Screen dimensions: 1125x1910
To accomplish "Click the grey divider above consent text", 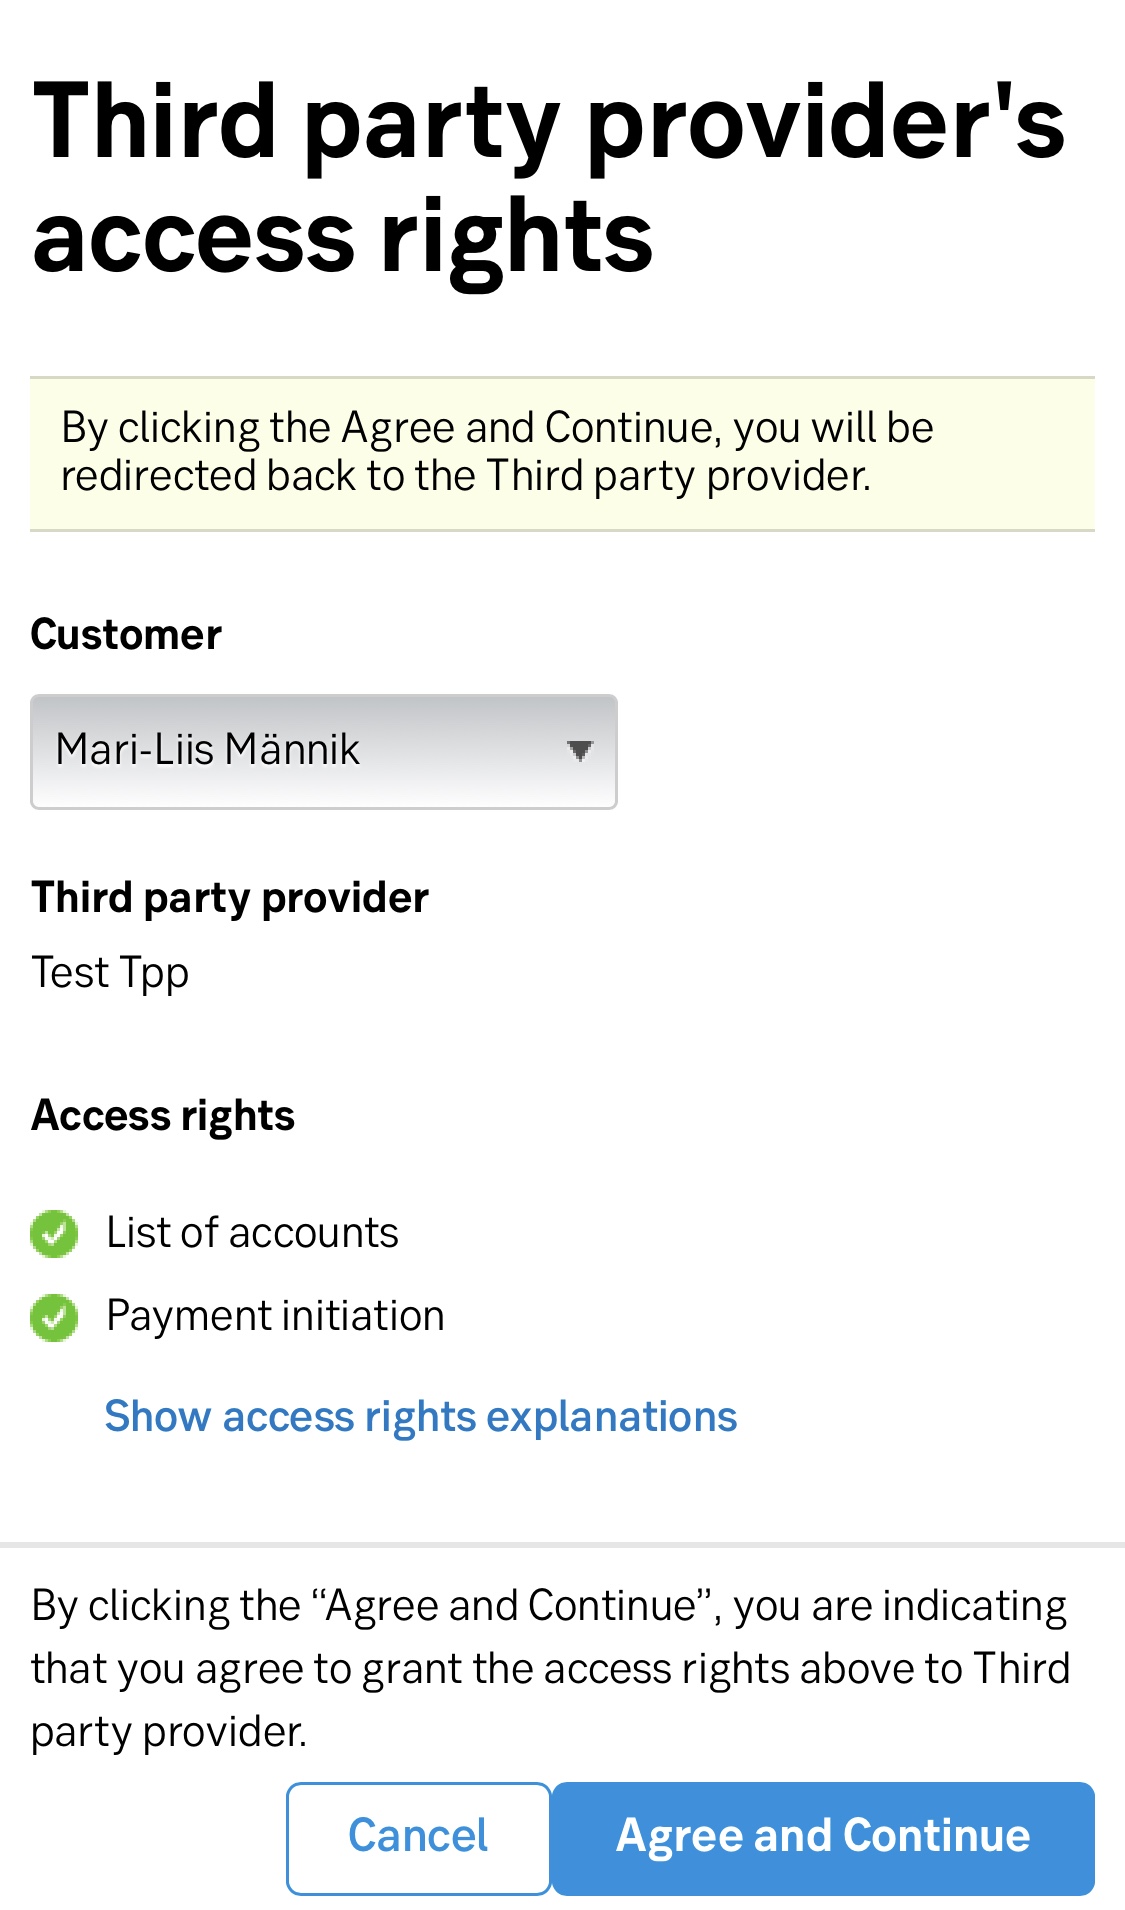I will click(562, 1545).
